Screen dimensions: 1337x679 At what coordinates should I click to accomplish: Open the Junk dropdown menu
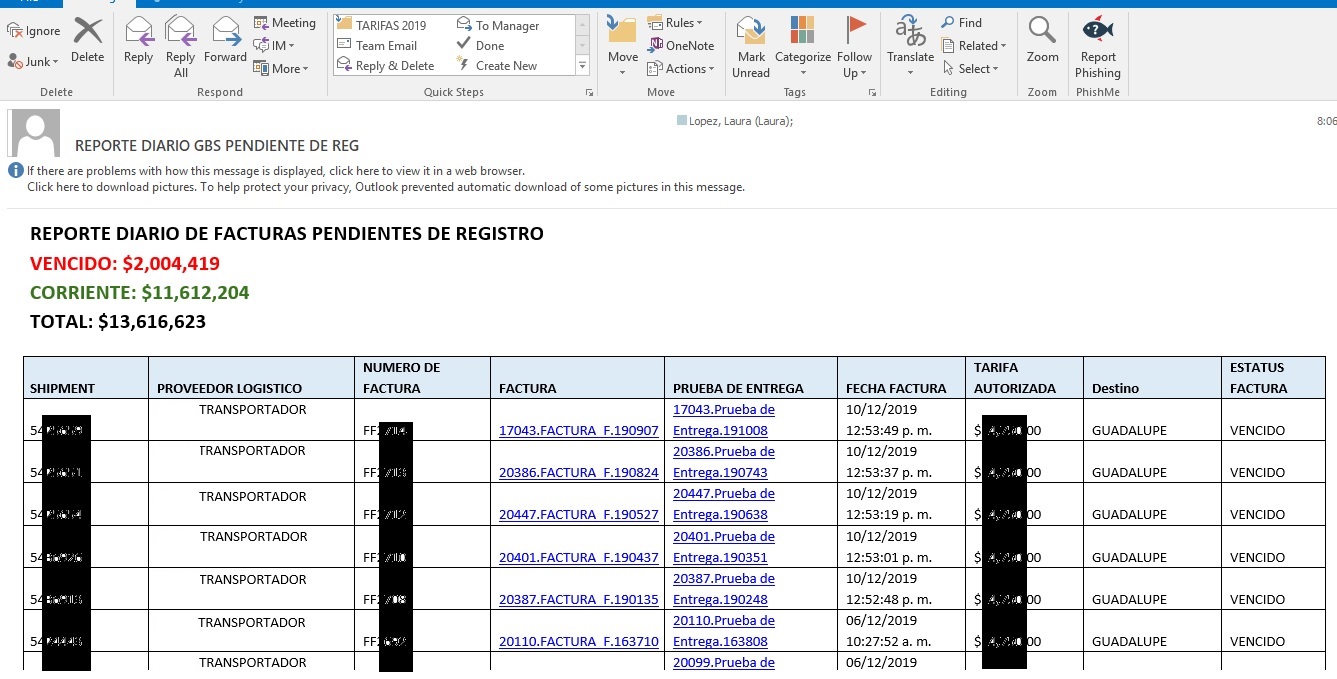(33, 62)
